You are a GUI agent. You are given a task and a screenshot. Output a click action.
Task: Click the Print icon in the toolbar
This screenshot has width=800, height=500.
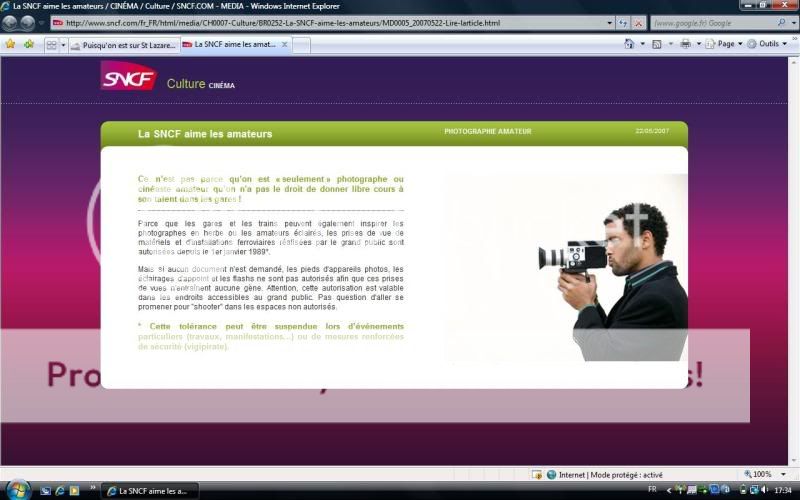(685, 44)
